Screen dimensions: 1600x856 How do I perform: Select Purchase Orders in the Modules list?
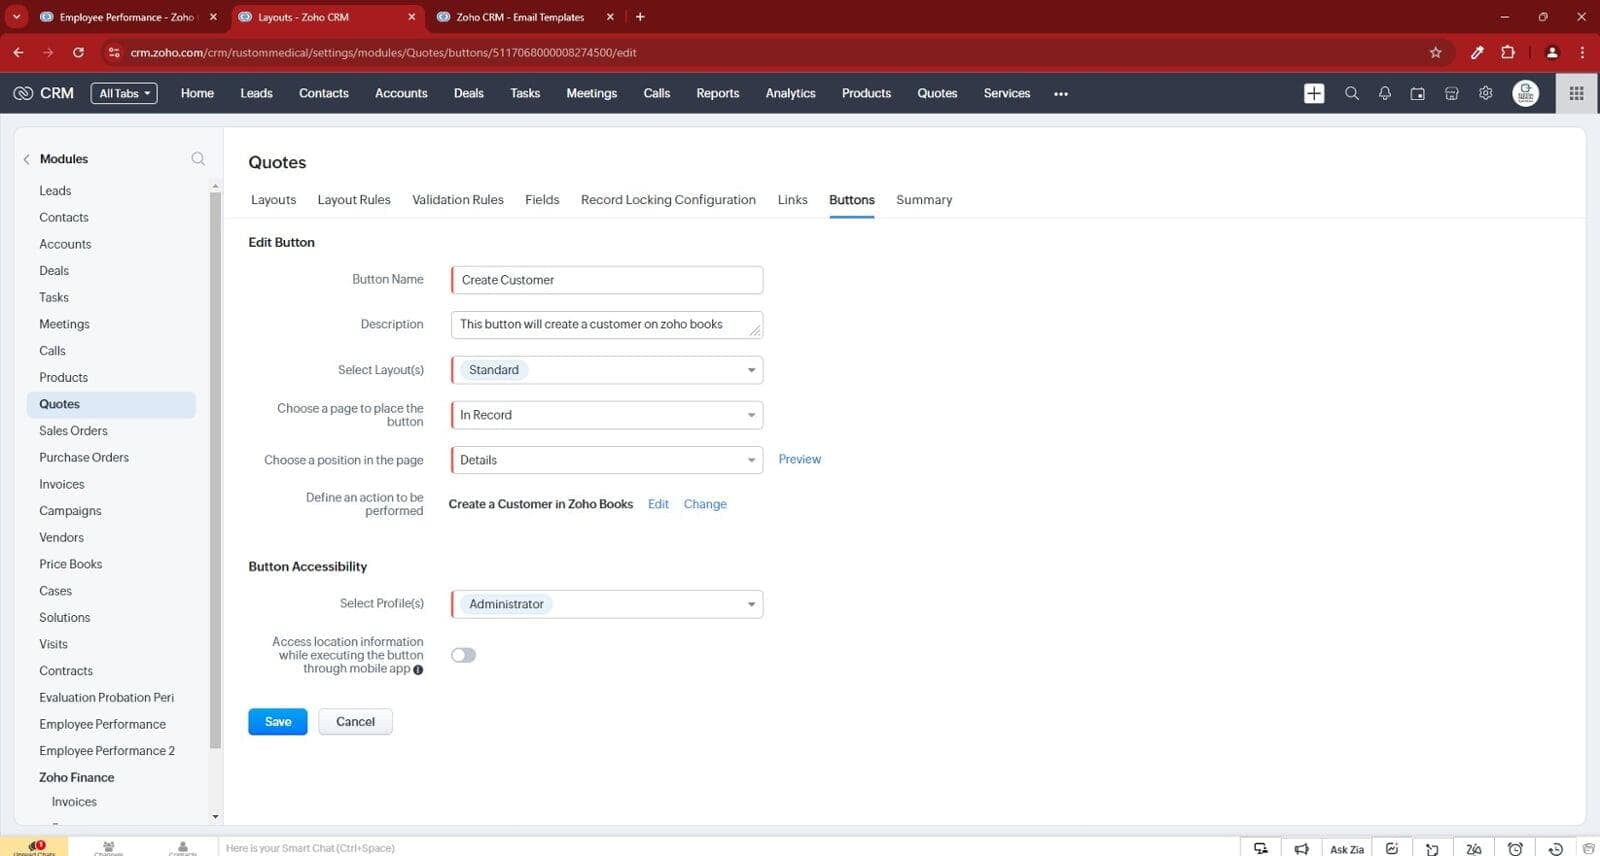click(84, 458)
